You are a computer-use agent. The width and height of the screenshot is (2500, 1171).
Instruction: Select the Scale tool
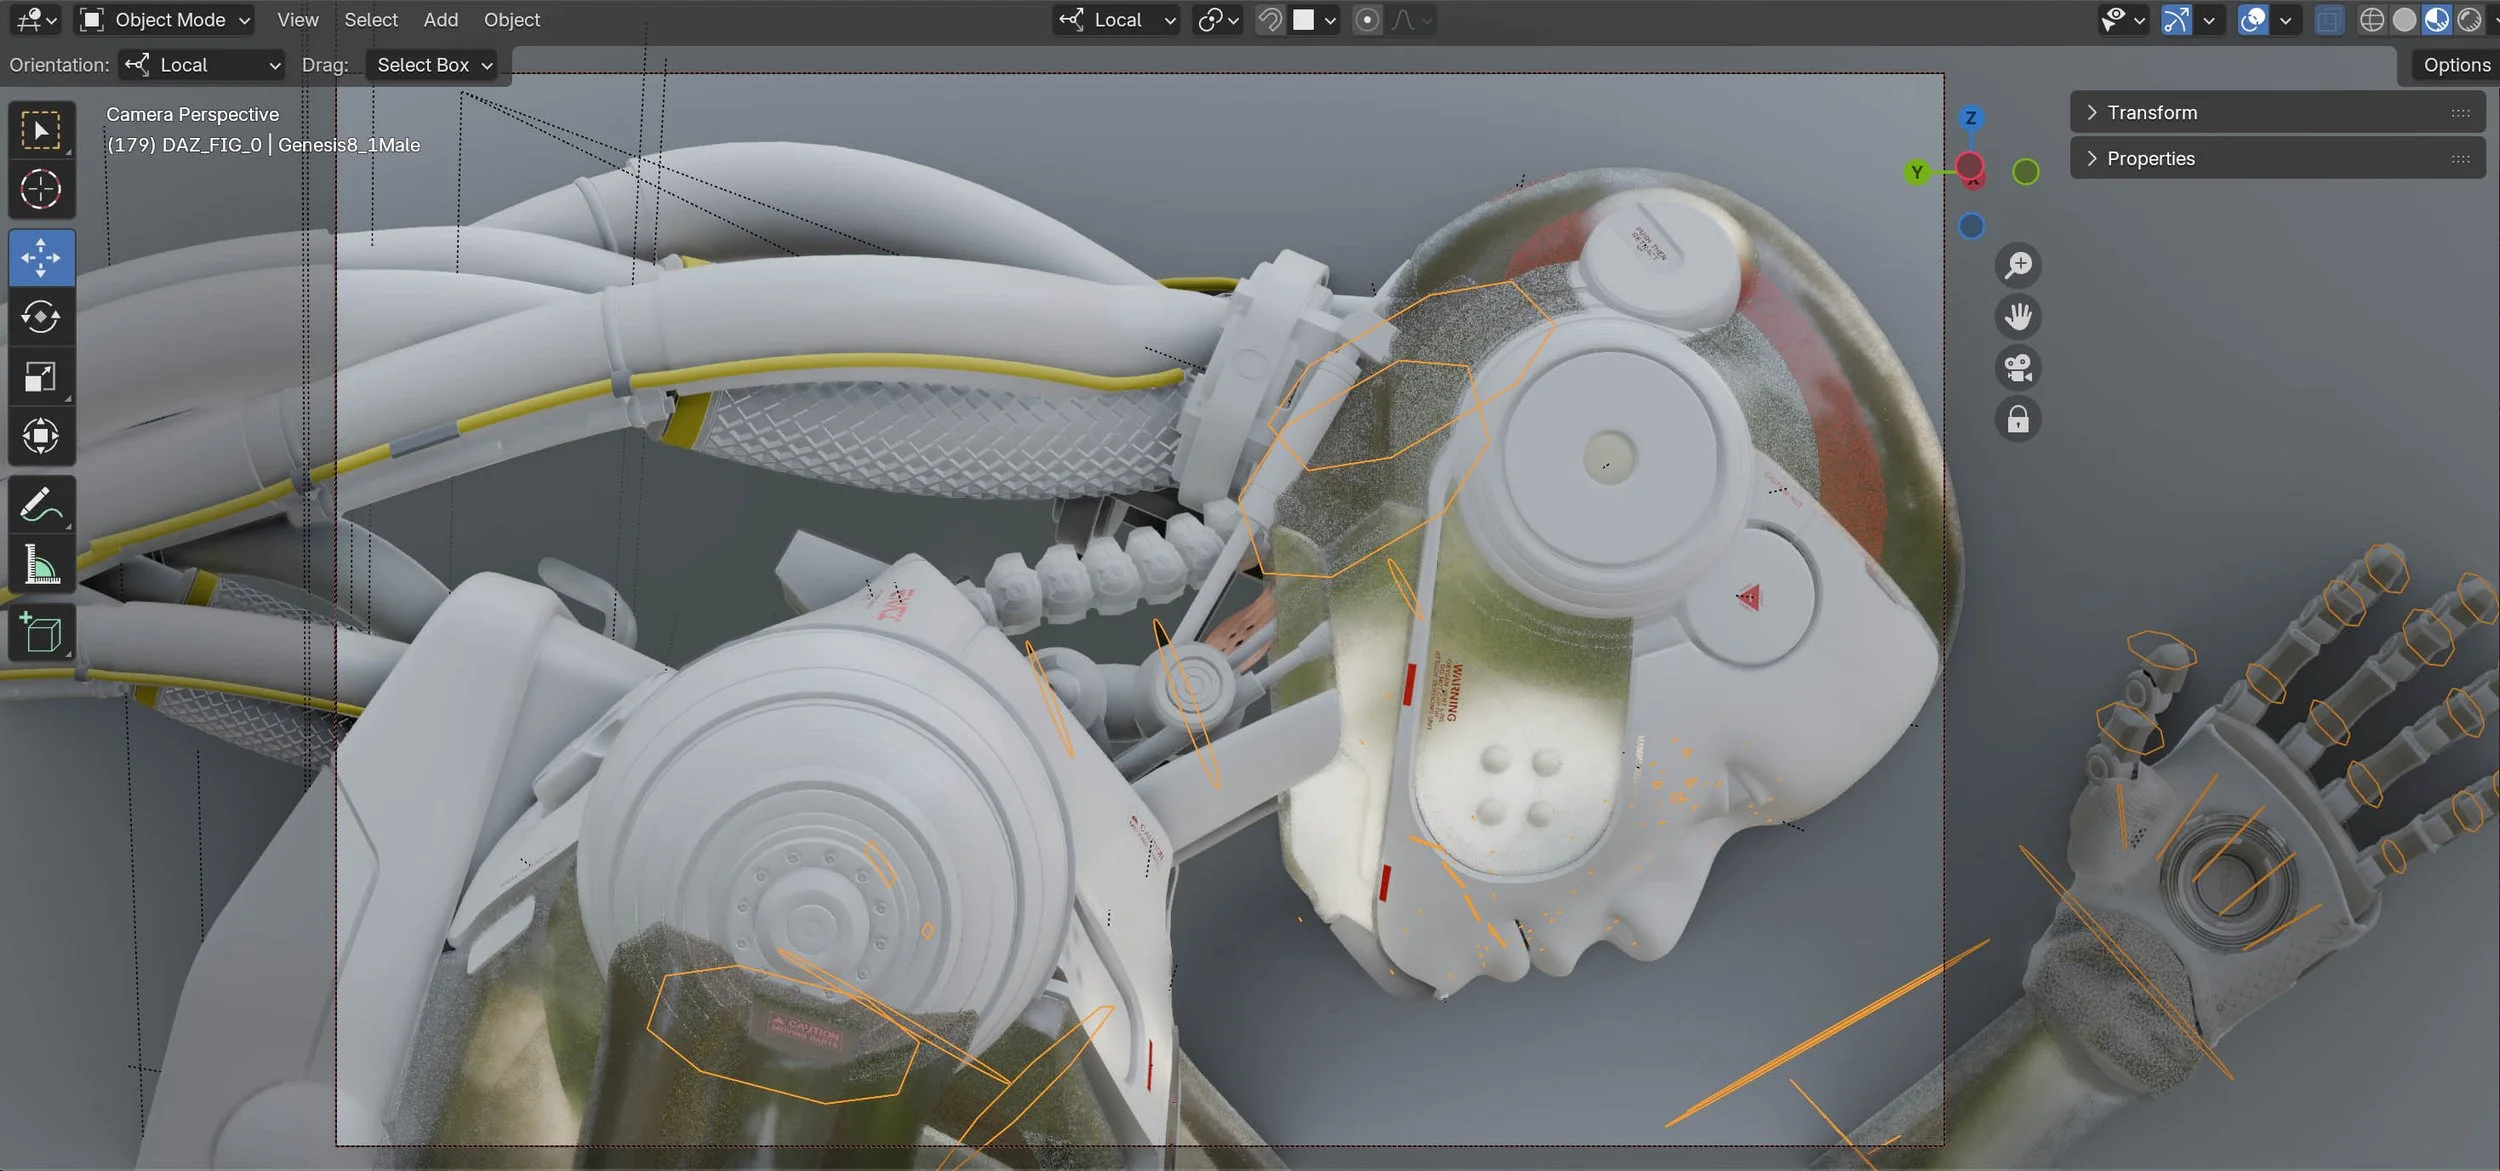tap(41, 377)
